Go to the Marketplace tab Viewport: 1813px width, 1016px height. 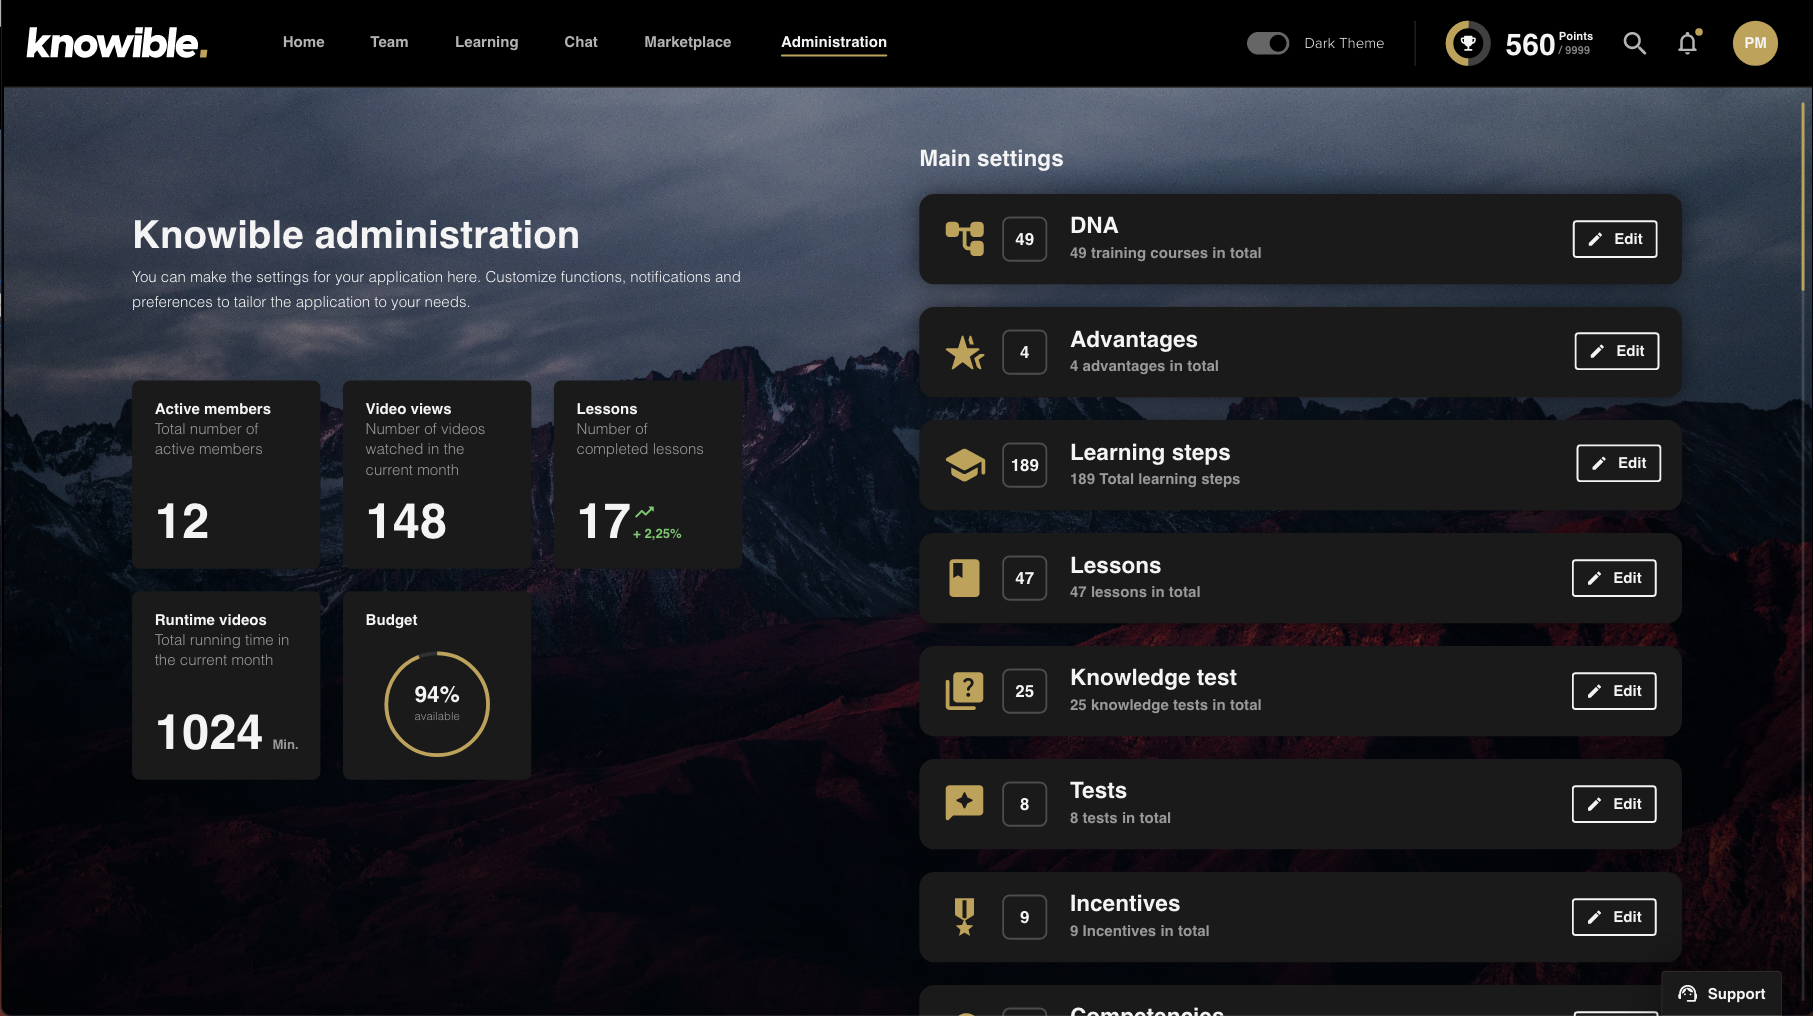point(687,42)
